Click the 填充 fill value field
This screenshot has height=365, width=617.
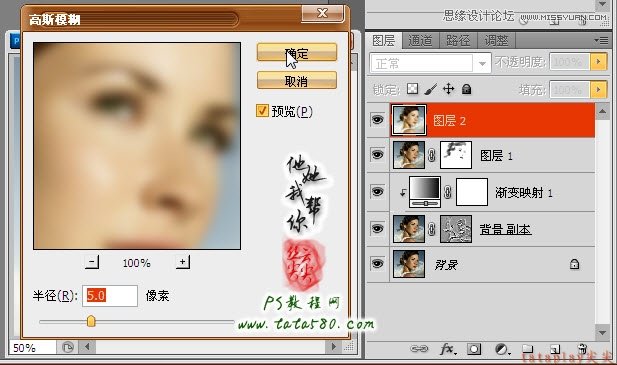tap(569, 90)
